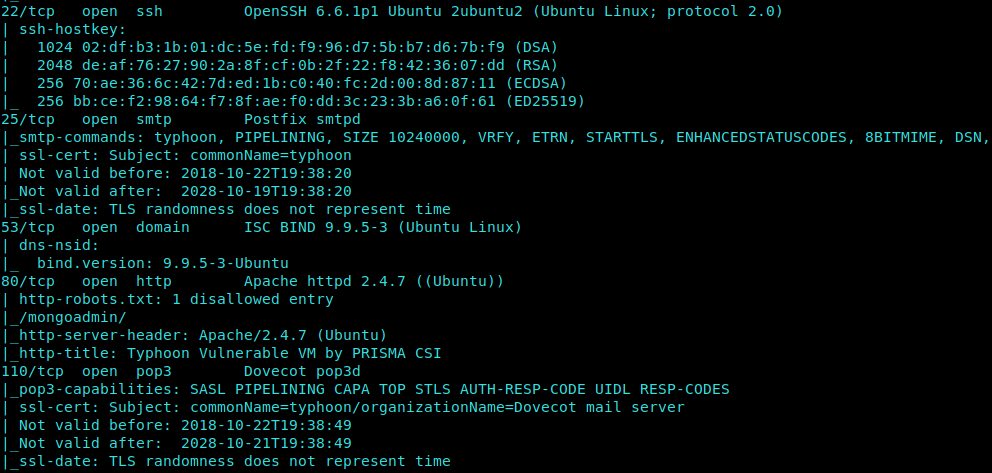
Task: Select the 22/tcp port line
Action: (392, 11)
